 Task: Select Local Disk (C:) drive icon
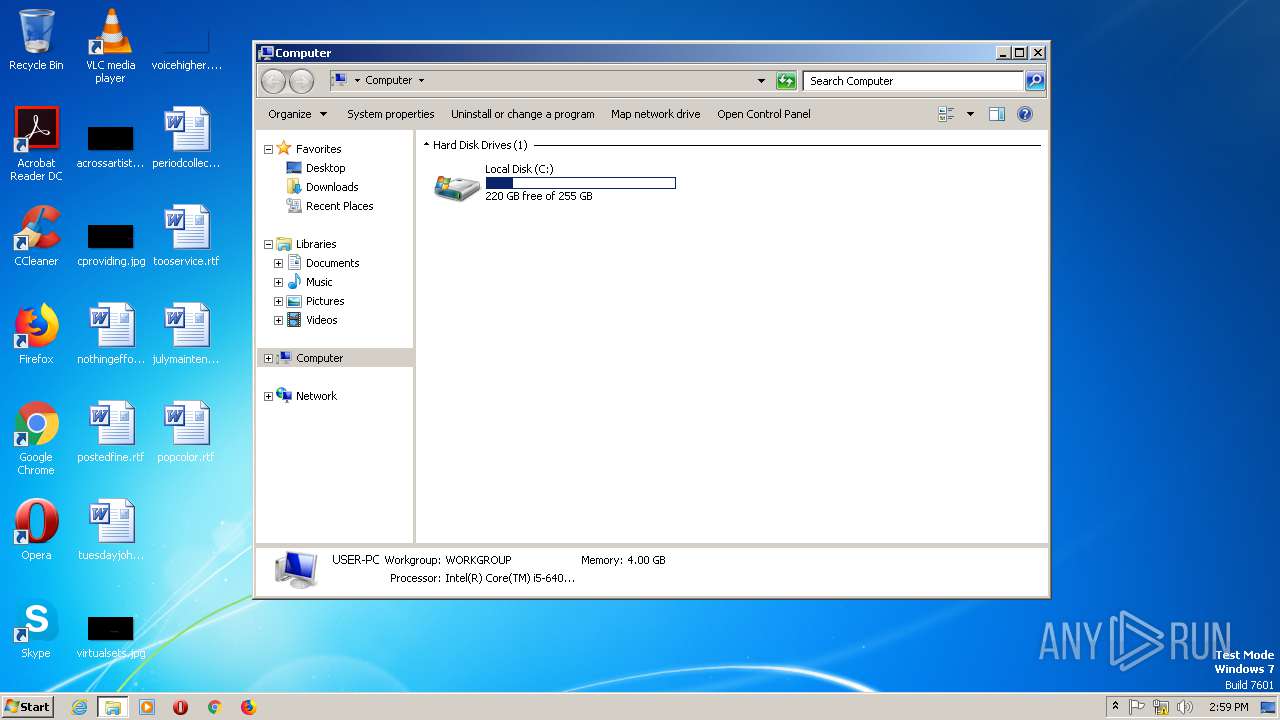pos(456,186)
